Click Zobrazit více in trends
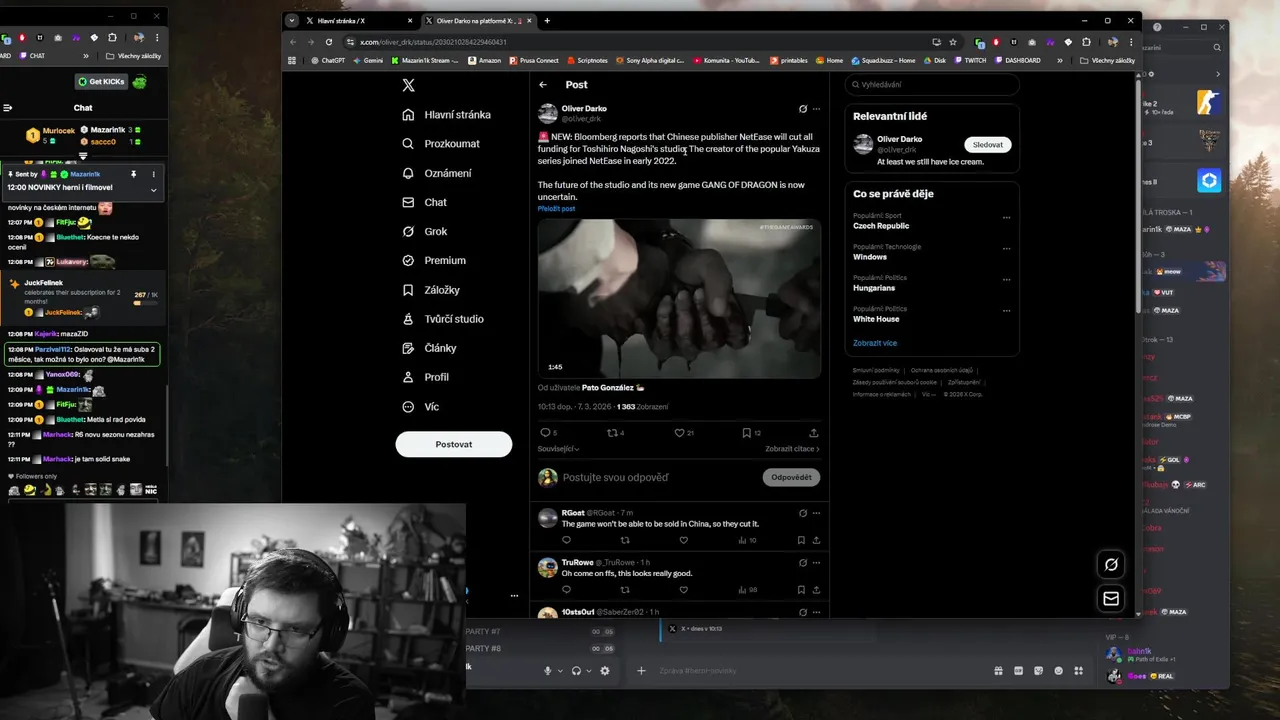 point(875,343)
